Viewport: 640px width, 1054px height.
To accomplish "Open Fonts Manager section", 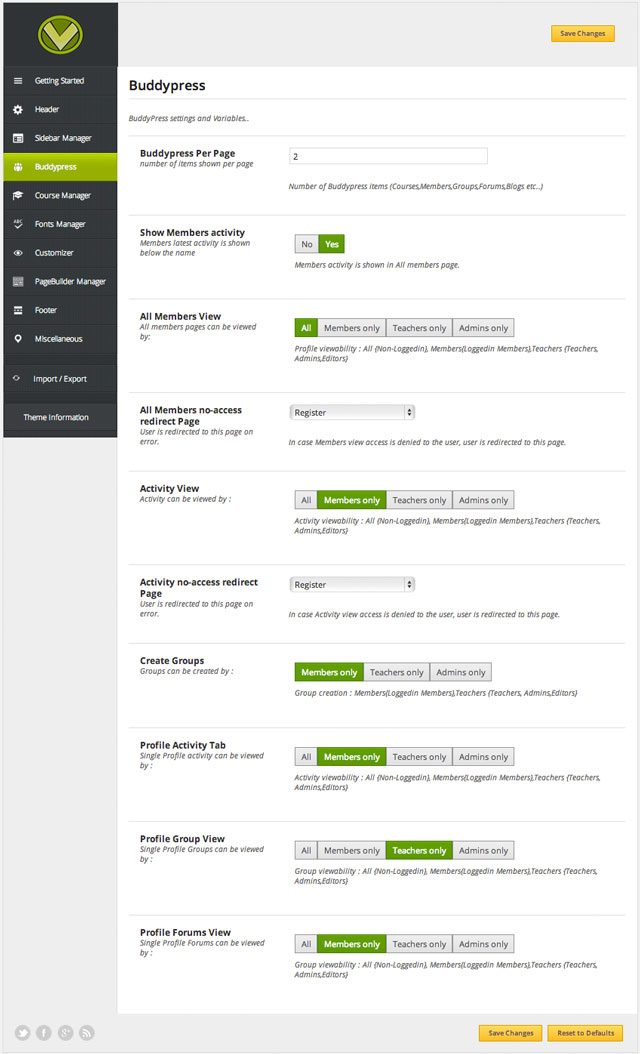I will click(x=61, y=224).
